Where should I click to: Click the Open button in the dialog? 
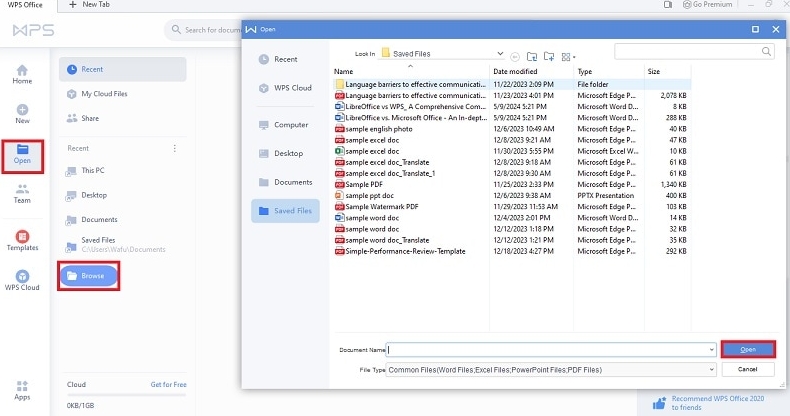point(748,350)
